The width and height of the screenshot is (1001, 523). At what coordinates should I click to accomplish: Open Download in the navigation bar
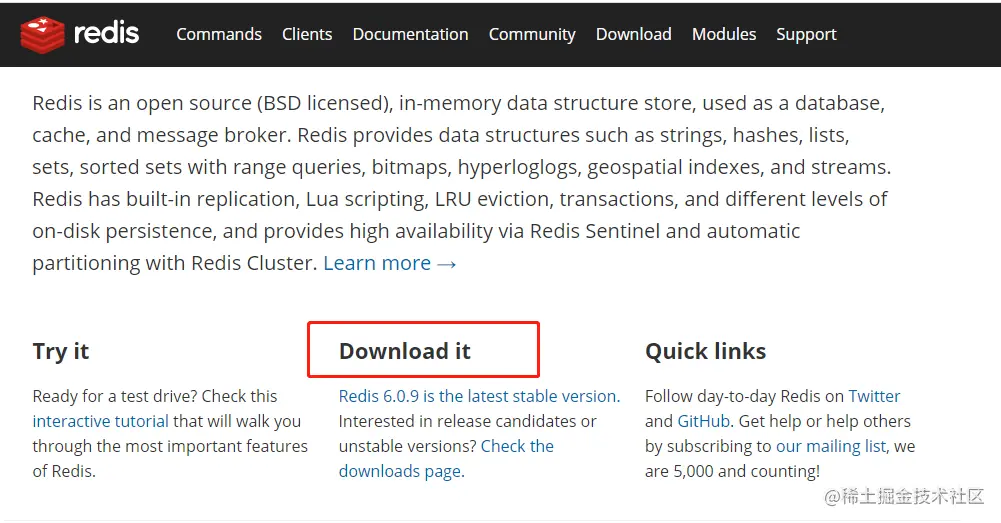coord(633,34)
